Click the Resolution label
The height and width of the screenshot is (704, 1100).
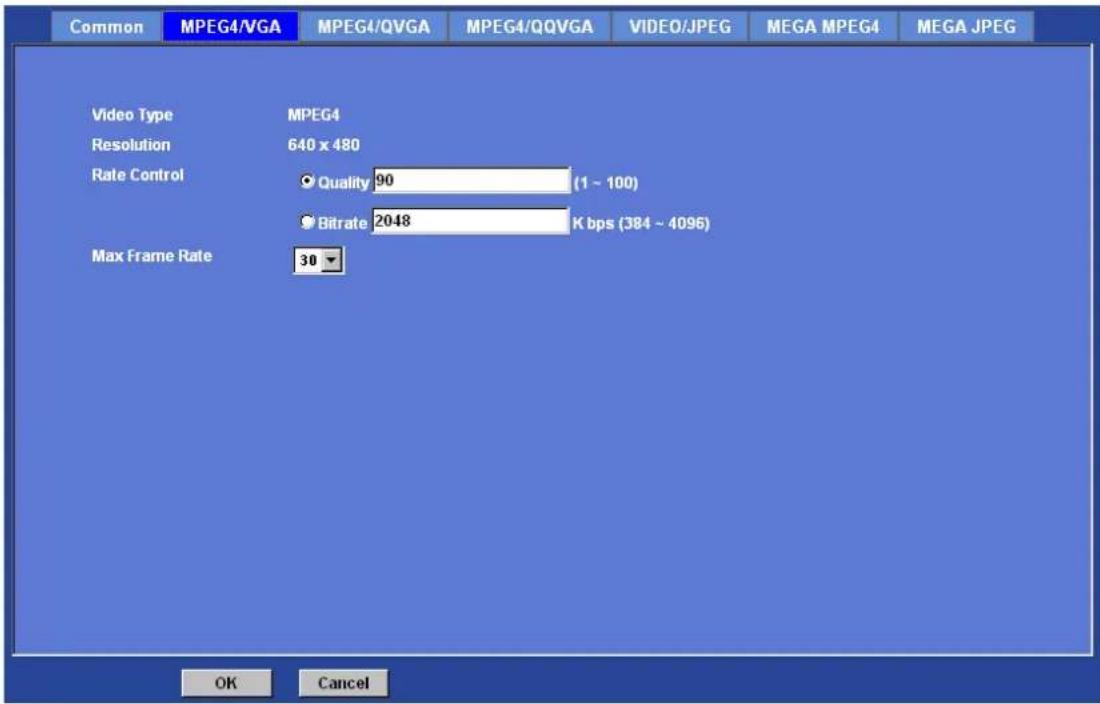pyautogui.click(x=130, y=145)
